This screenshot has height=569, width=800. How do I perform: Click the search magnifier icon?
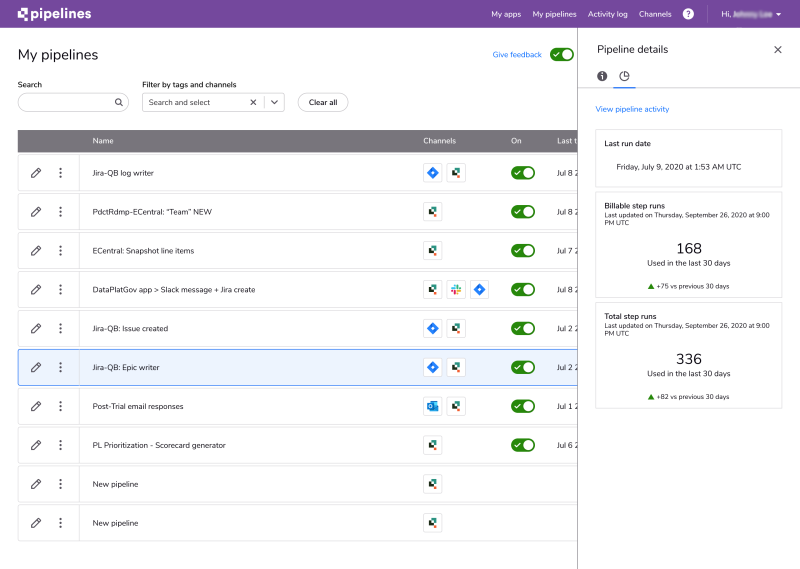119,102
